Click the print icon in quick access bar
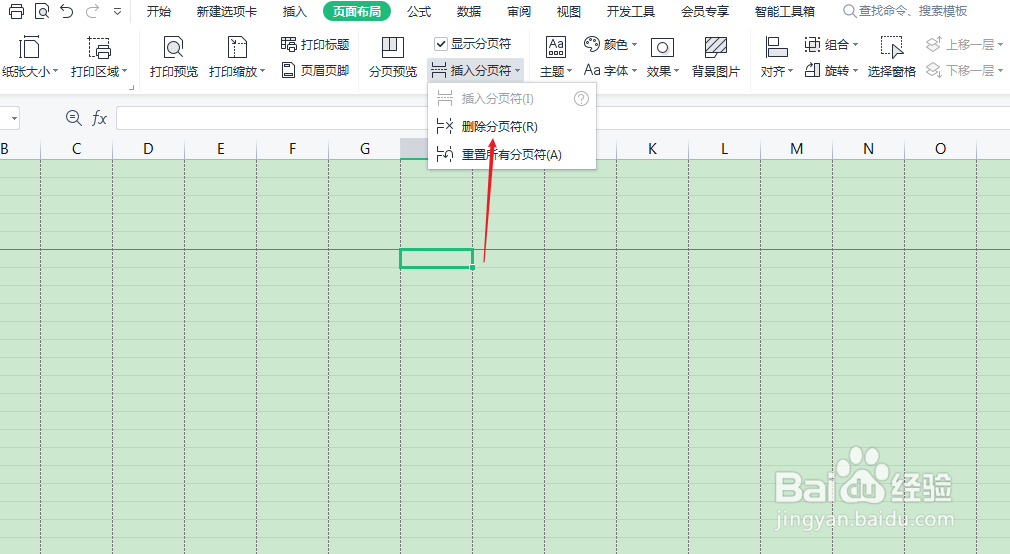 pos(16,11)
